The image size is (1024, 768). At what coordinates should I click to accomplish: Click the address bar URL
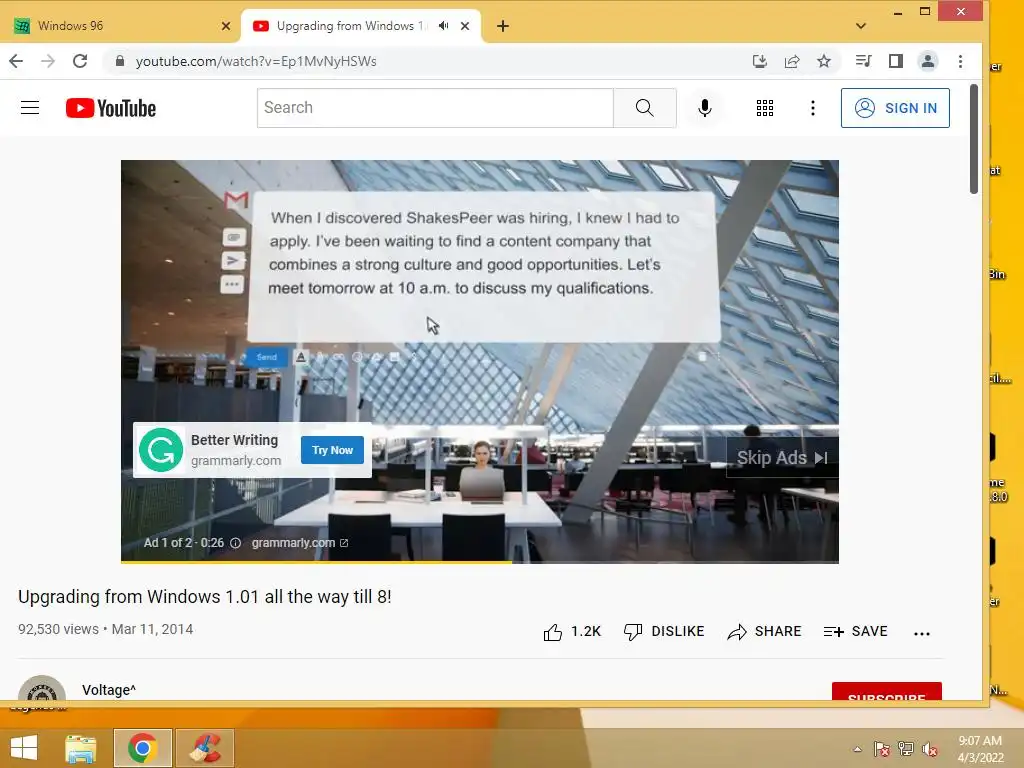coord(256,61)
